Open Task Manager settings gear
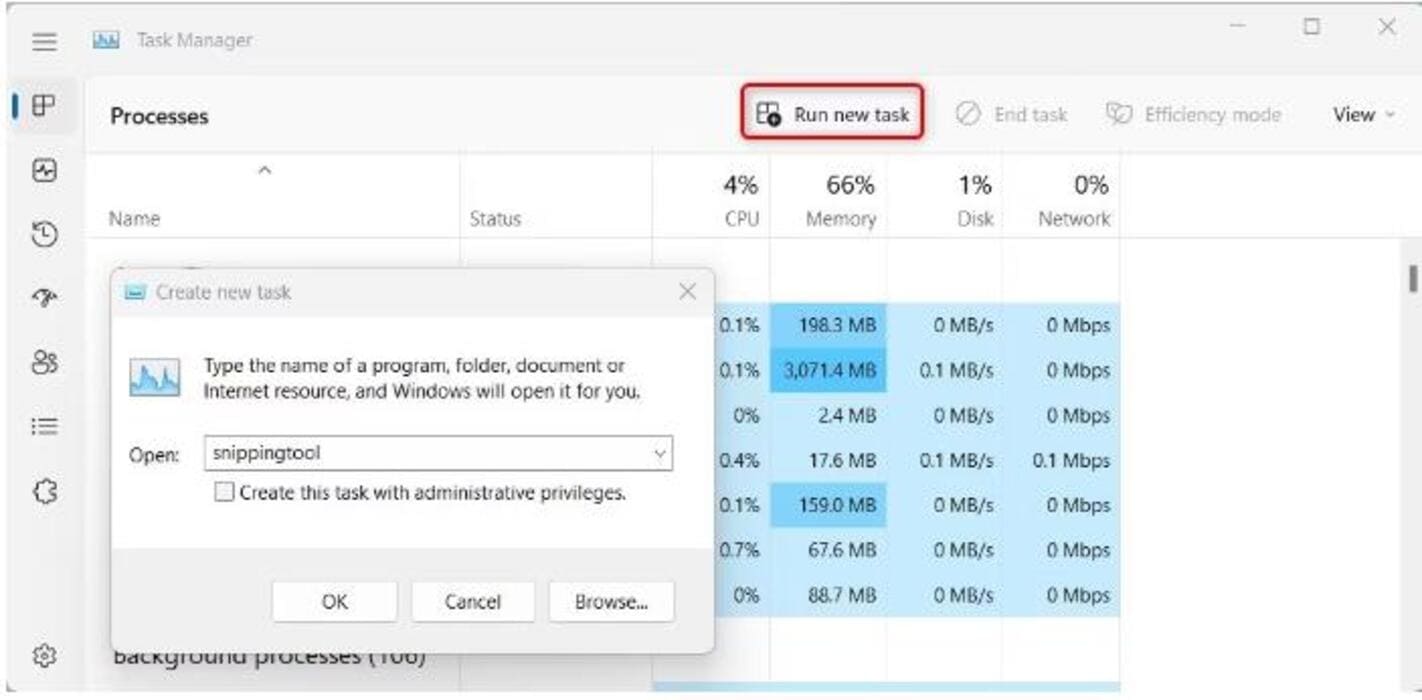This screenshot has height=700, width=1422. [x=44, y=656]
